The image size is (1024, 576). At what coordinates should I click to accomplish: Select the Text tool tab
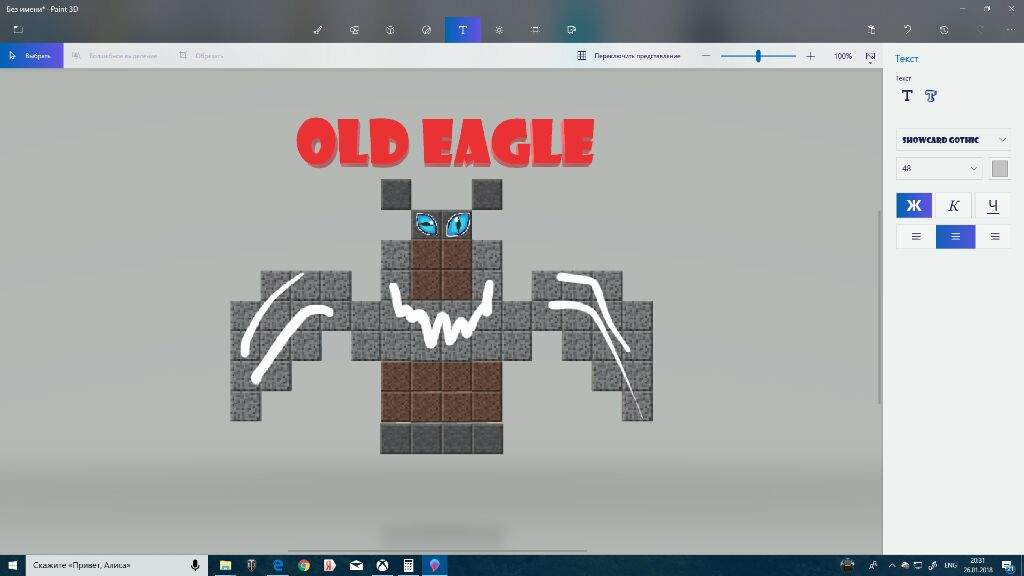[463, 29]
